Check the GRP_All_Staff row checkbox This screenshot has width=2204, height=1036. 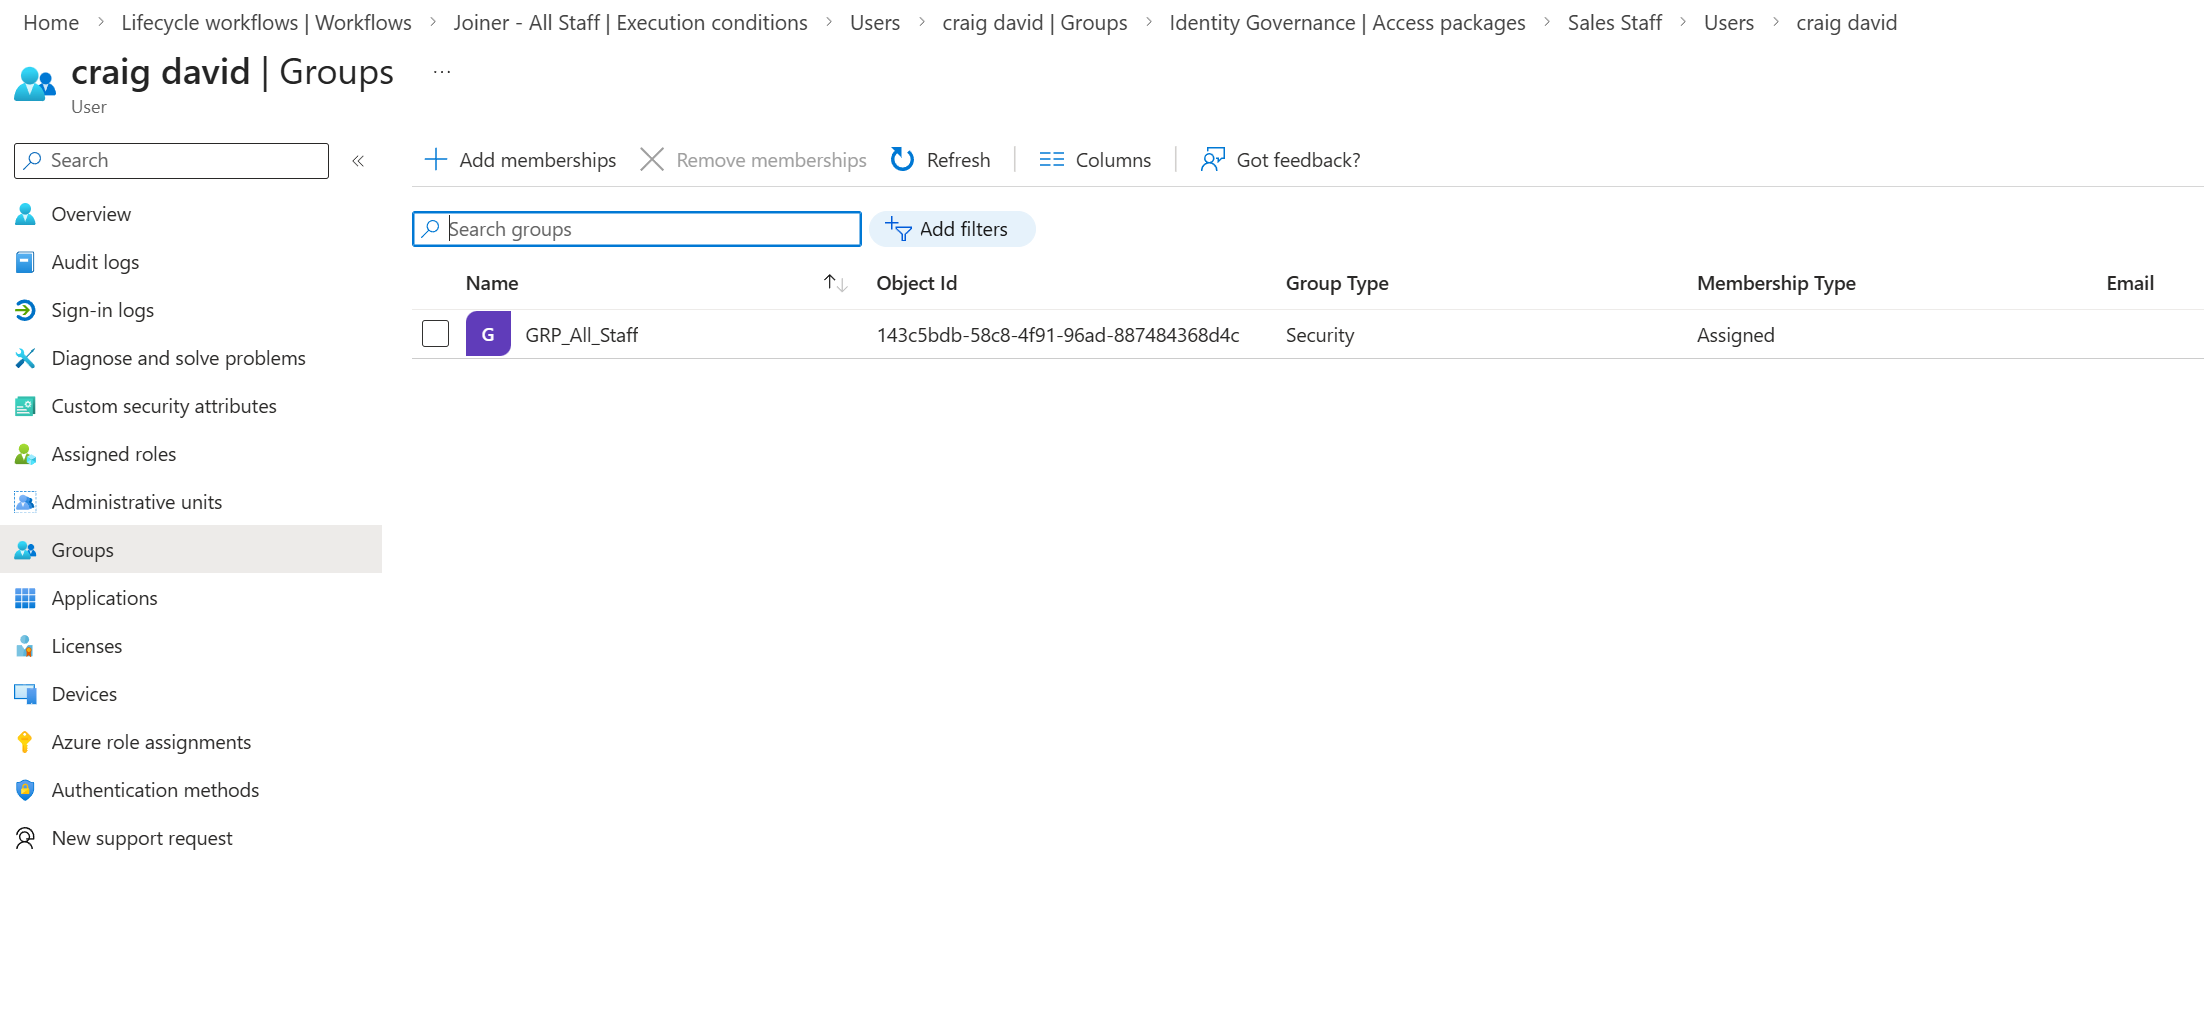[x=435, y=333]
